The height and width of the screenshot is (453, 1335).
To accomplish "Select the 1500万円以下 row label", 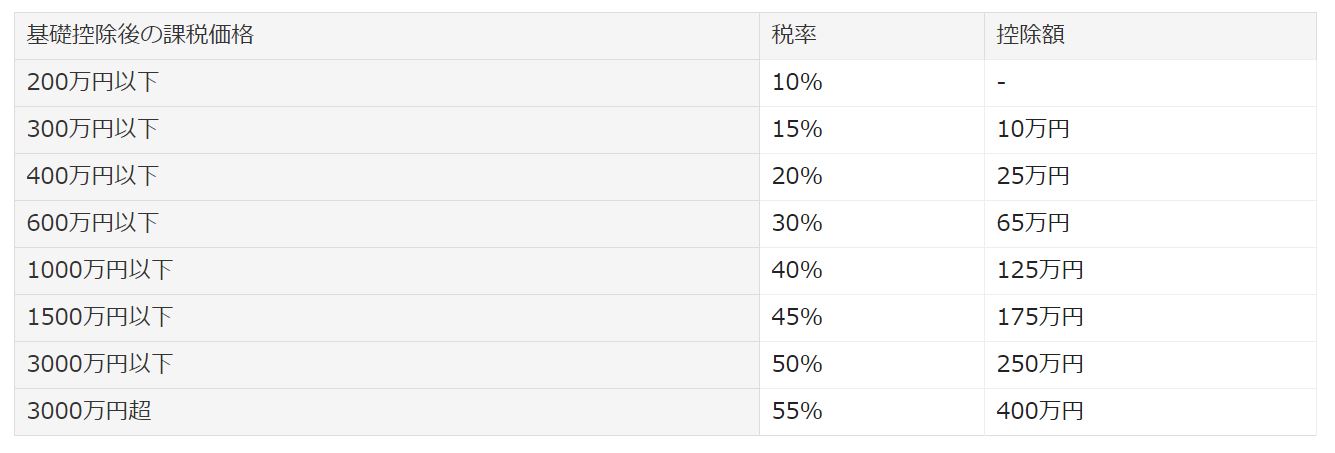I will tap(99, 317).
